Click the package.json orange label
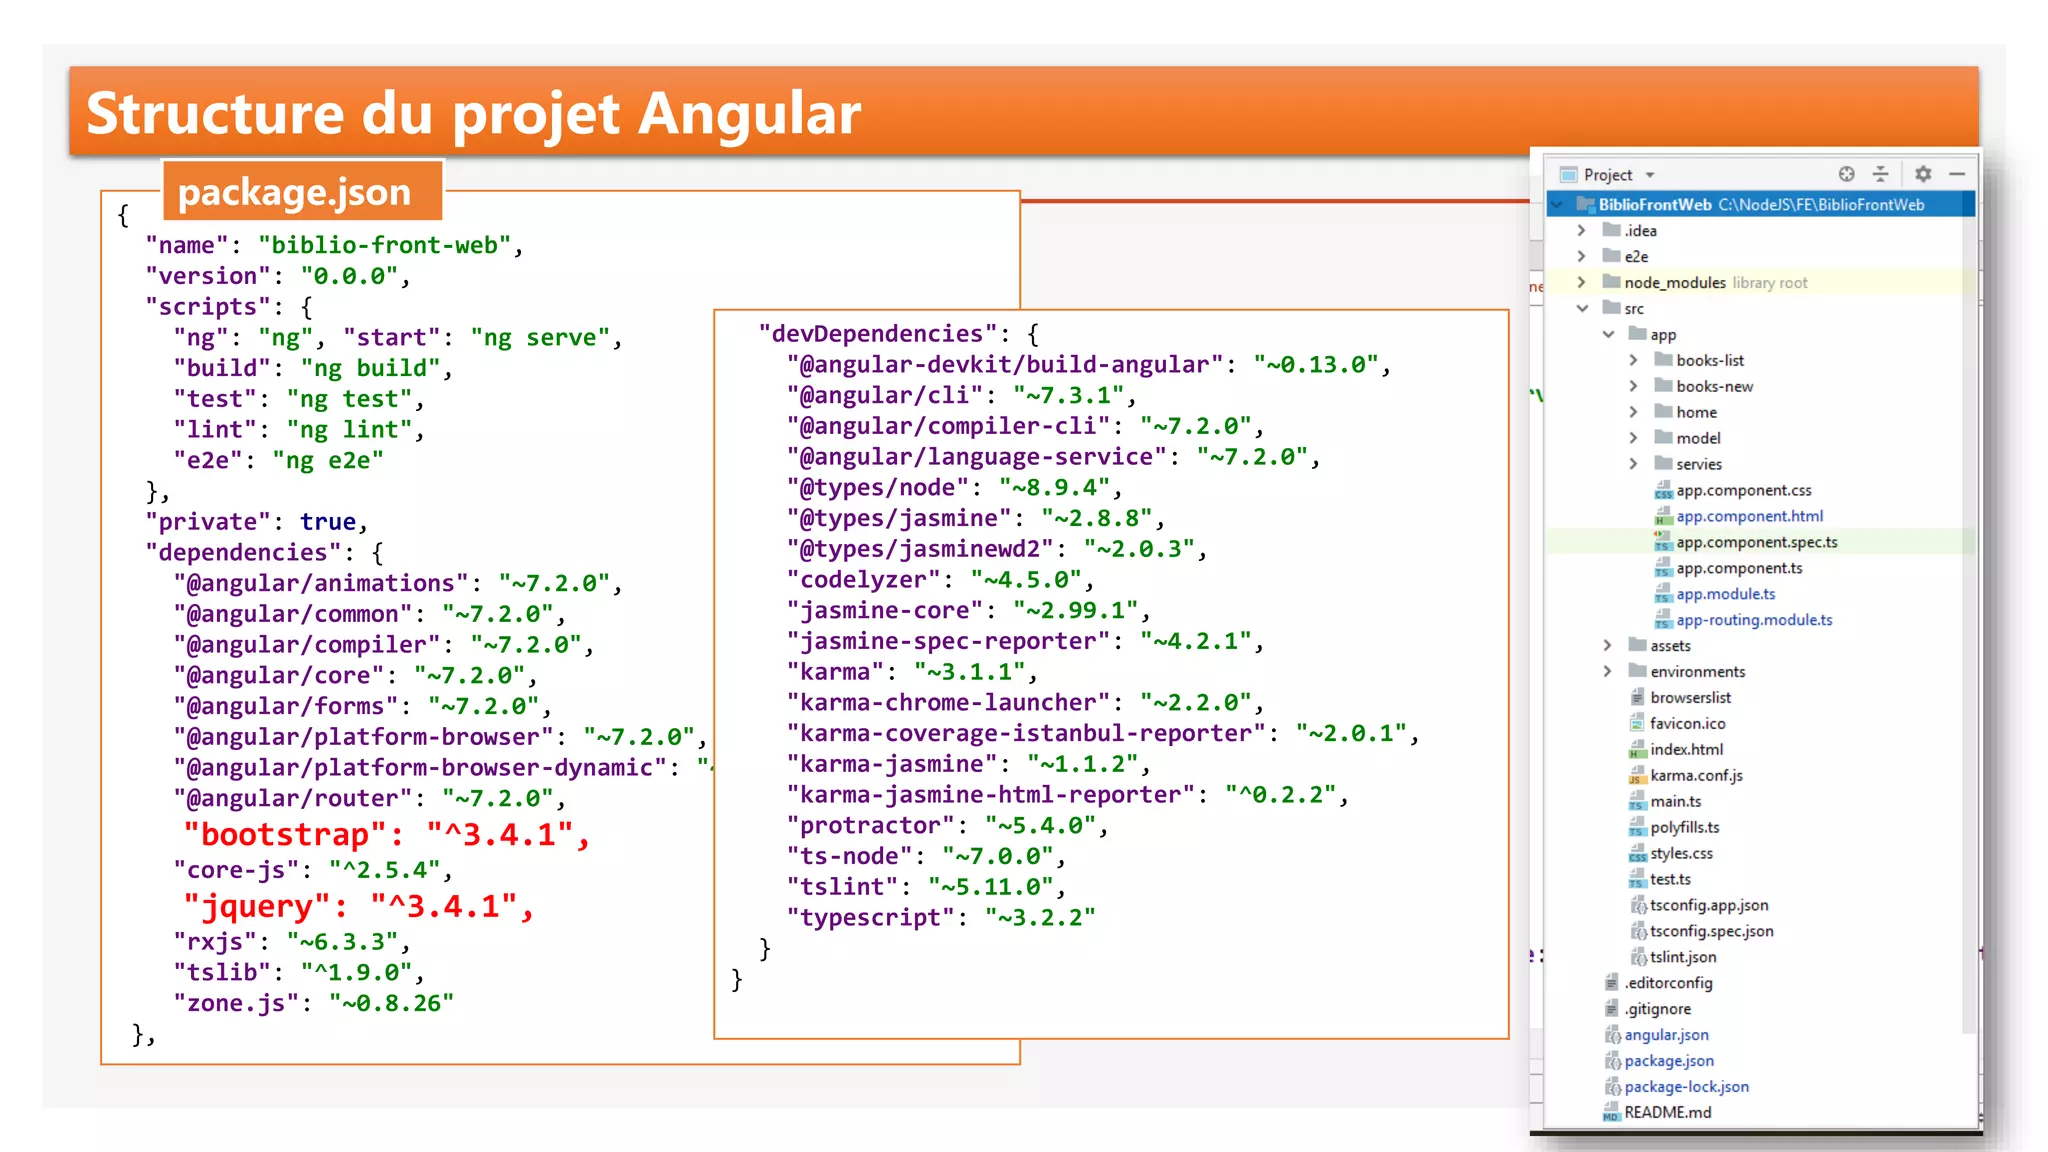 point(302,190)
